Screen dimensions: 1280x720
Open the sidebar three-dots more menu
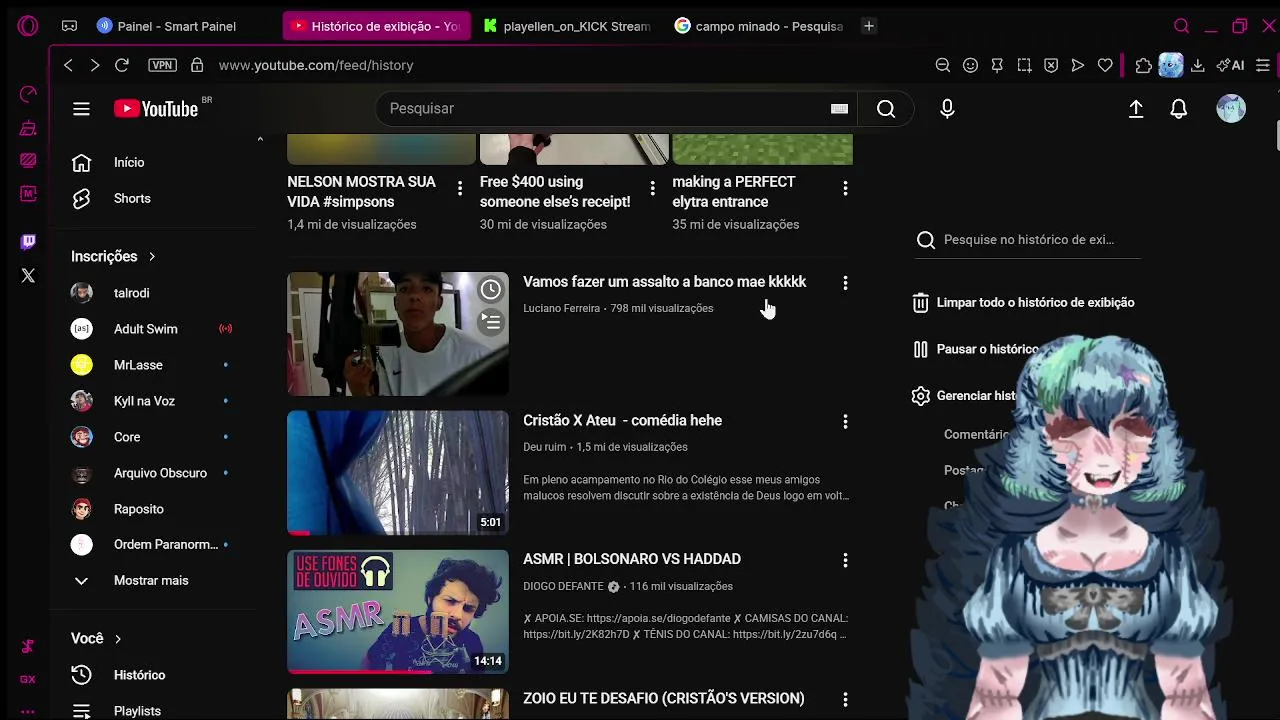click(x=28, y=712)
